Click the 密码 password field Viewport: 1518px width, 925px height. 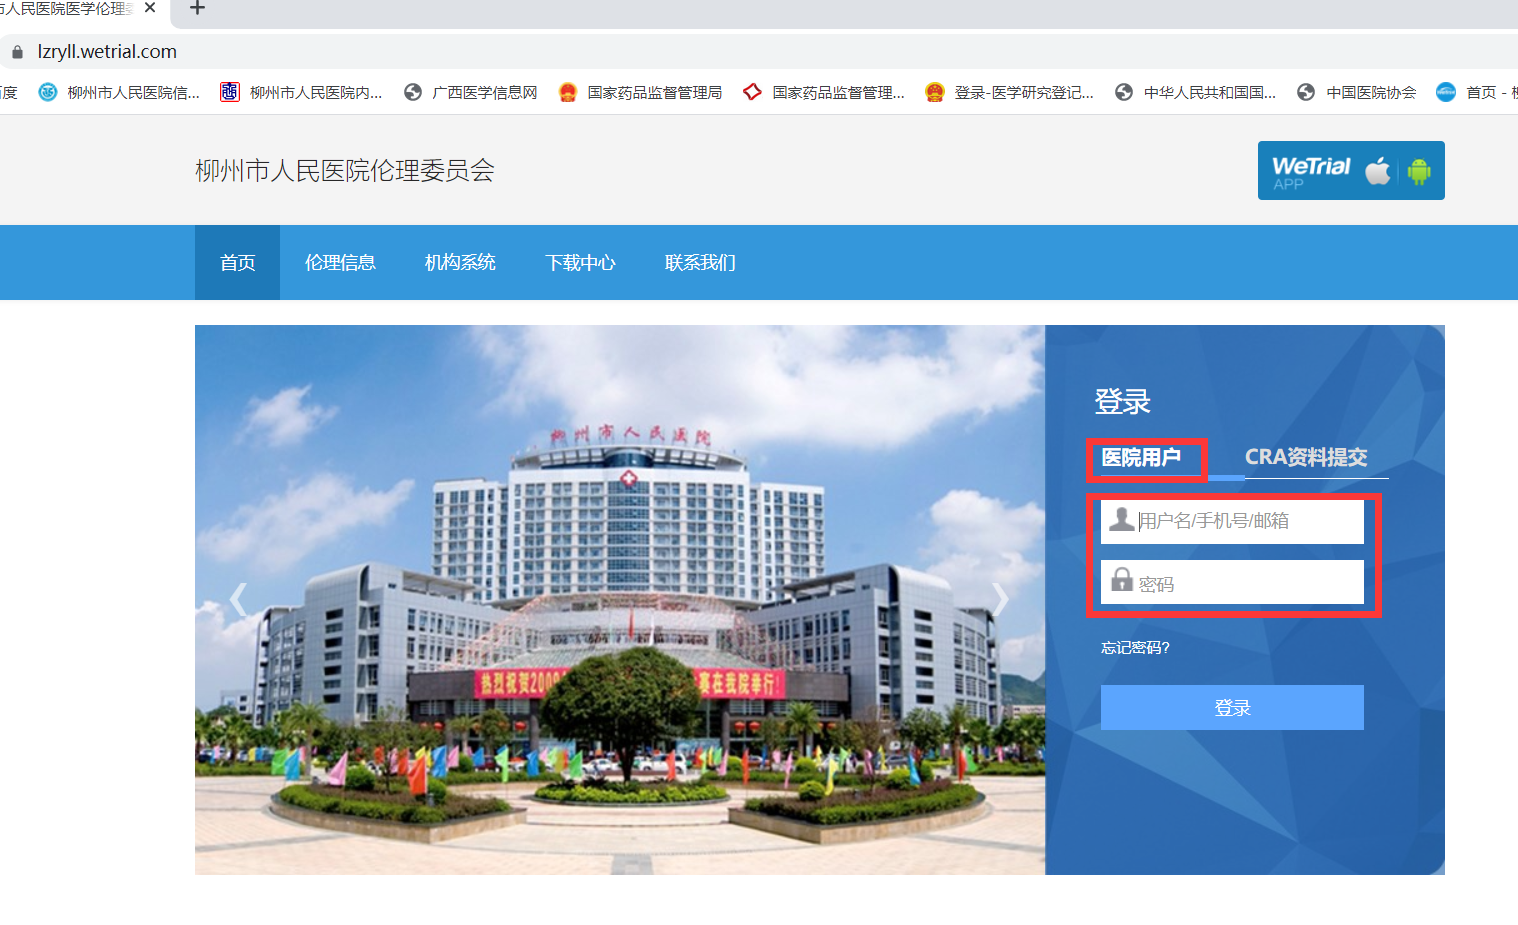pyautogui.click(x=1248, y=583)
